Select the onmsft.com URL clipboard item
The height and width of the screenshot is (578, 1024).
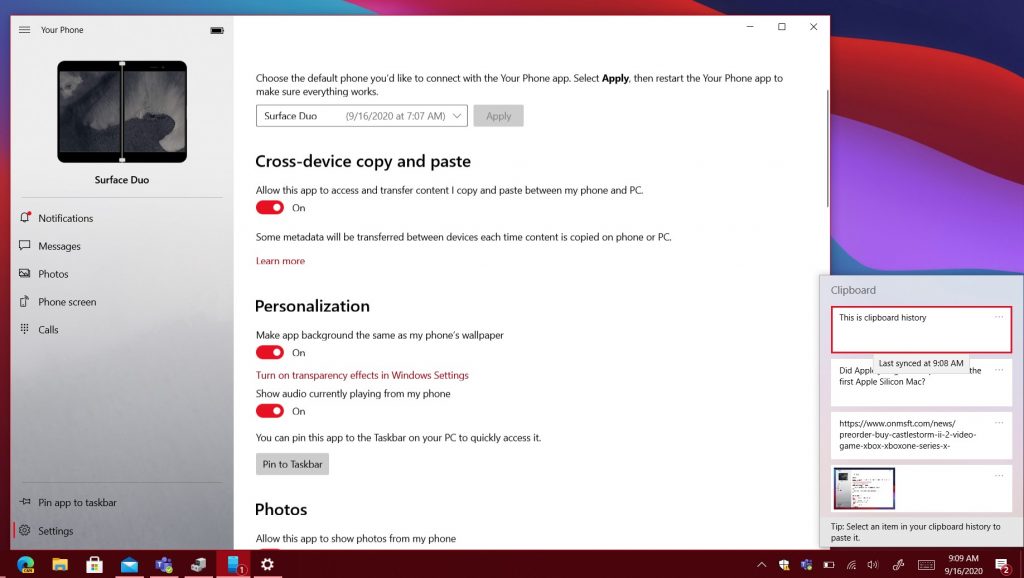click(x=921, y=434)
